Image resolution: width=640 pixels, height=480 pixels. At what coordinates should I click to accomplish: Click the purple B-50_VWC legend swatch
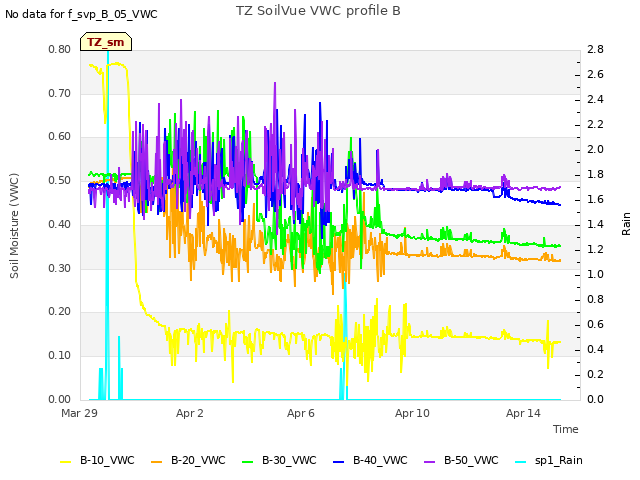tap(430, 462)
